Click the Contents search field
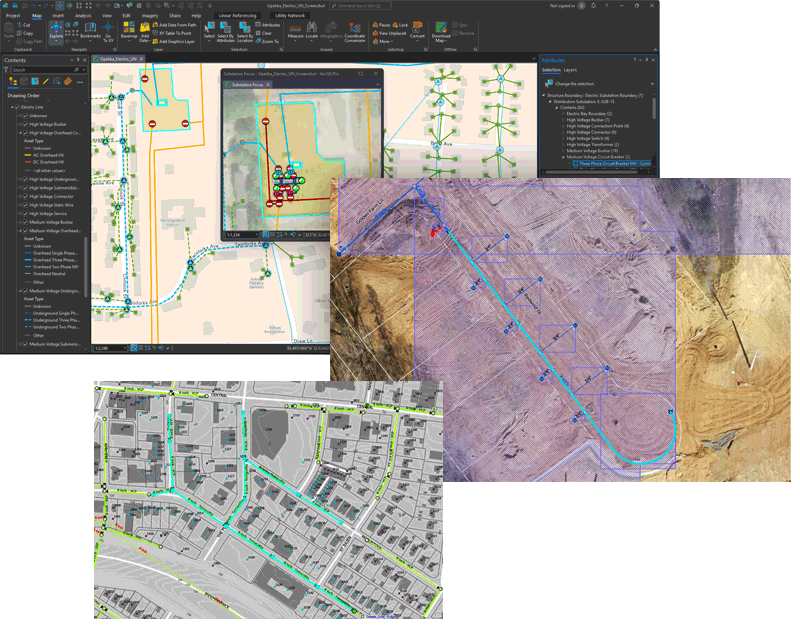Image resolution: width=800 pixels, height=627 pixels. pos(40,70)
